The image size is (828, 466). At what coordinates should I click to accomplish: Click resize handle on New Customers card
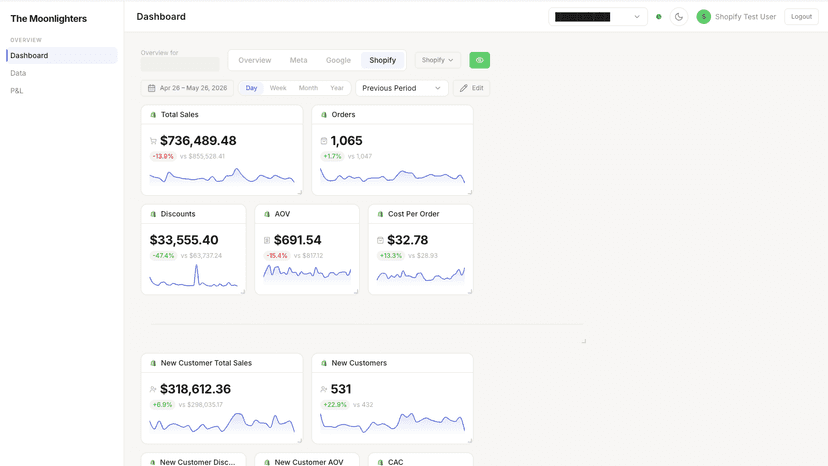click(470, 441)
